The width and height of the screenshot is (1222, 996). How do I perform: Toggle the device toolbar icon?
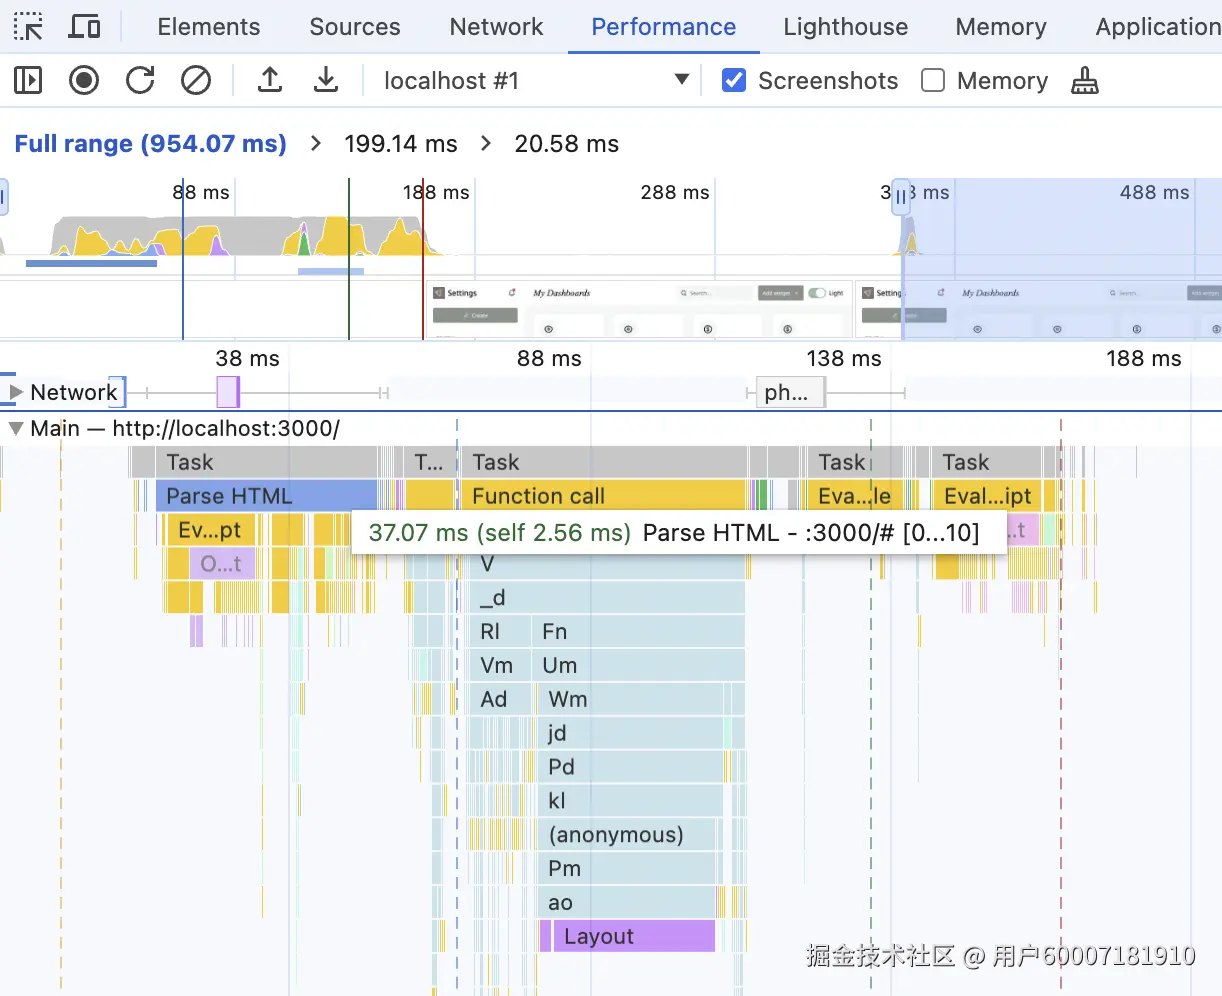coord(84,27)
